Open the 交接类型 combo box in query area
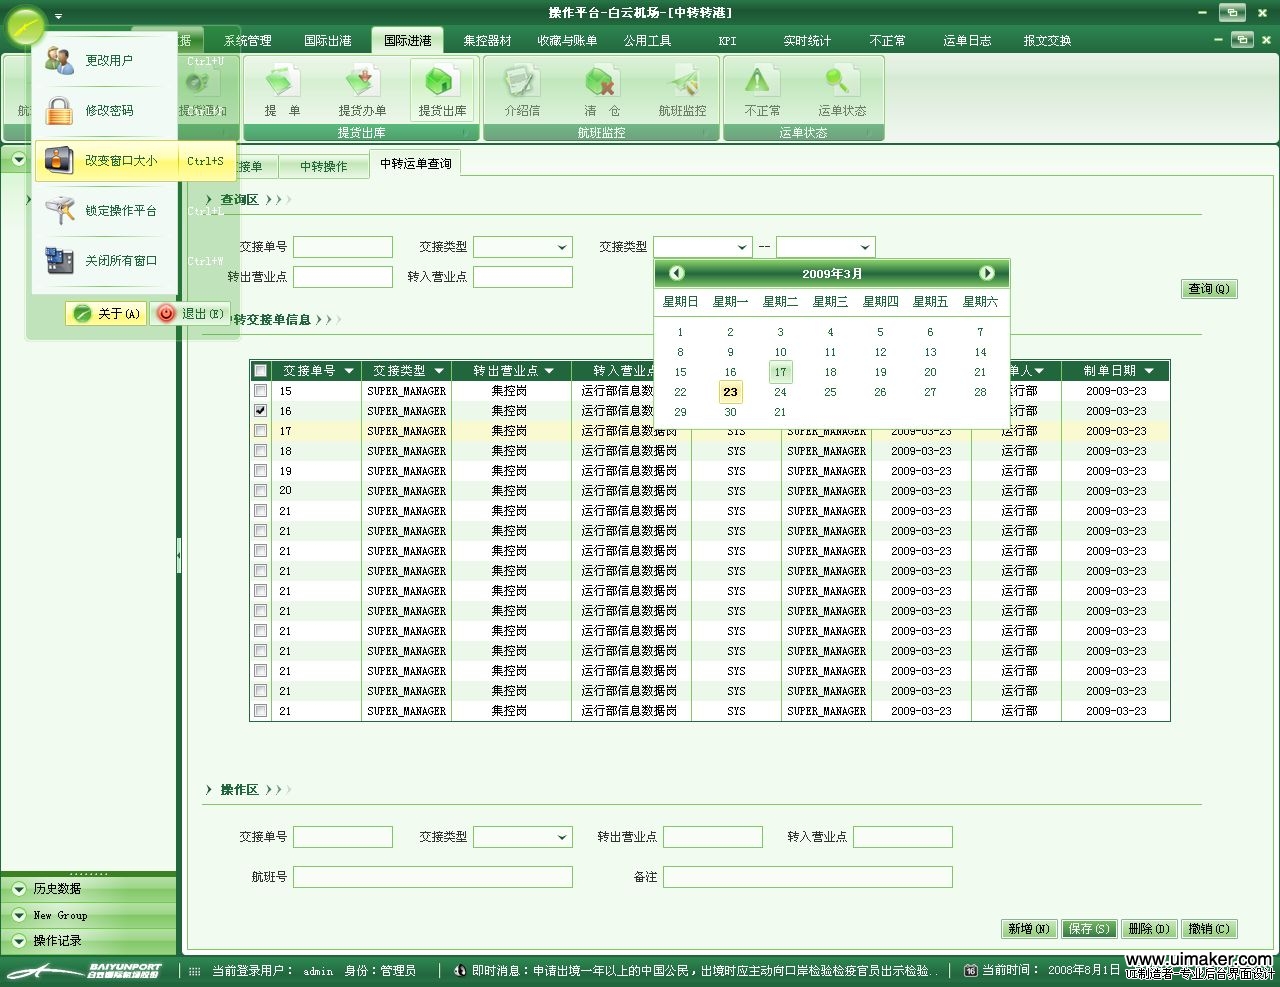 click(522, 247)
